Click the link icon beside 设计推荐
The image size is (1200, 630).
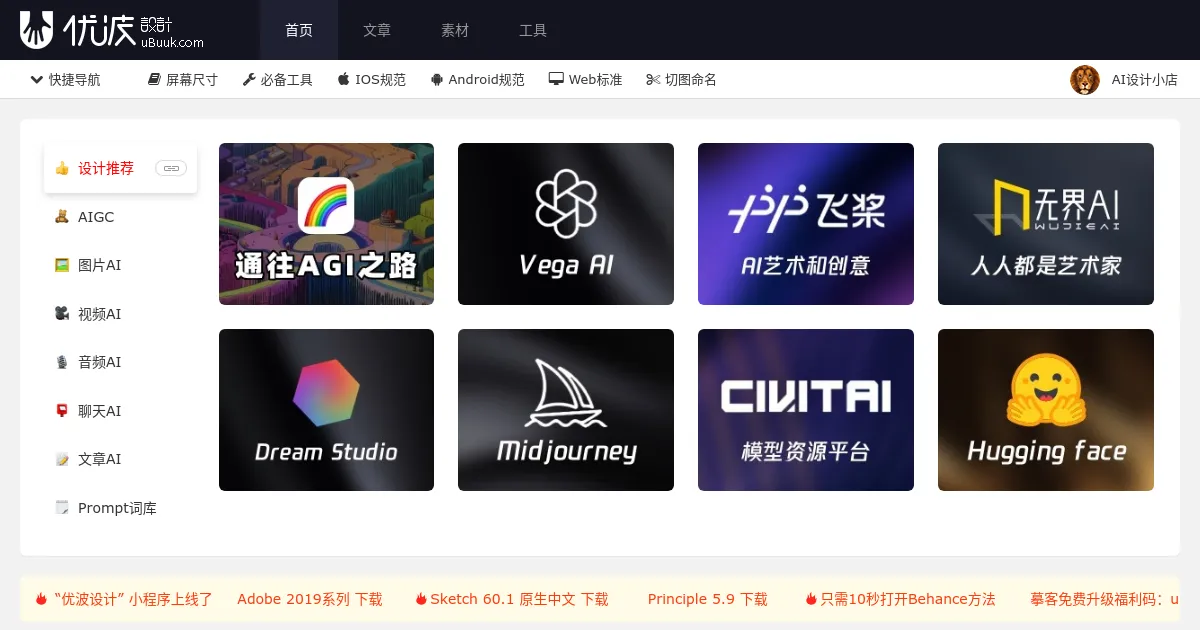[171, 169]
